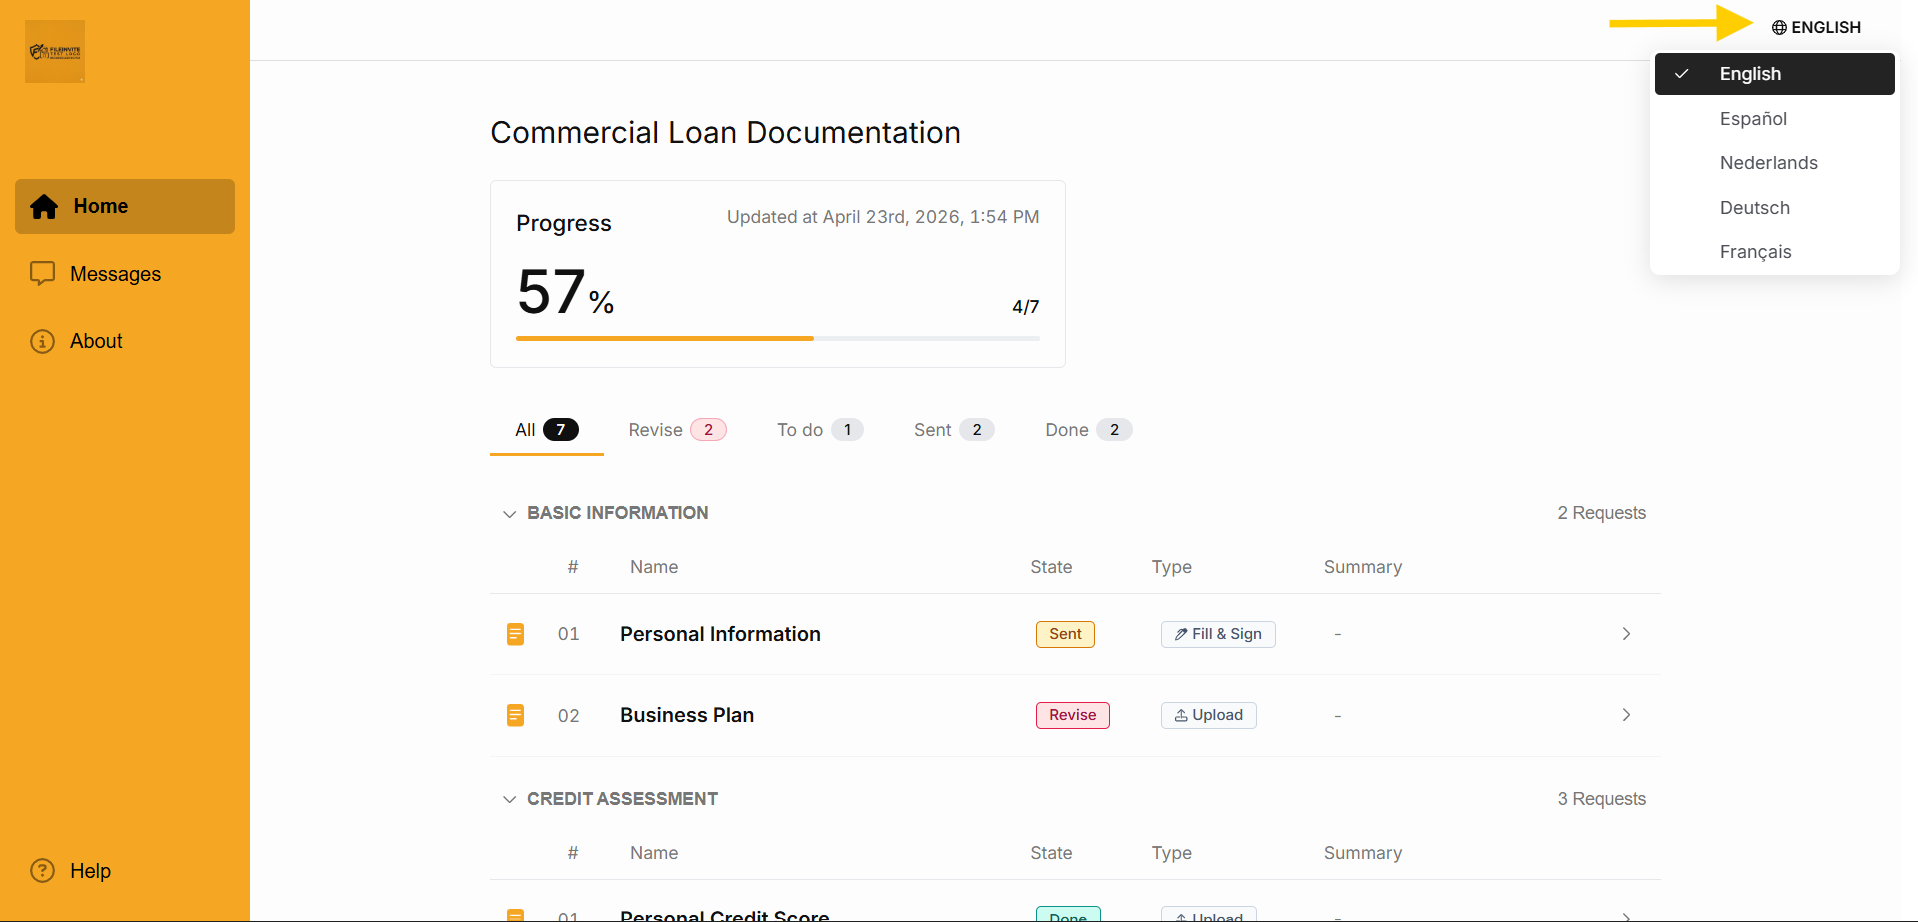Choose Deutsch in the language list
The width and height of the screenshot is (1918, 922).
1754,208
